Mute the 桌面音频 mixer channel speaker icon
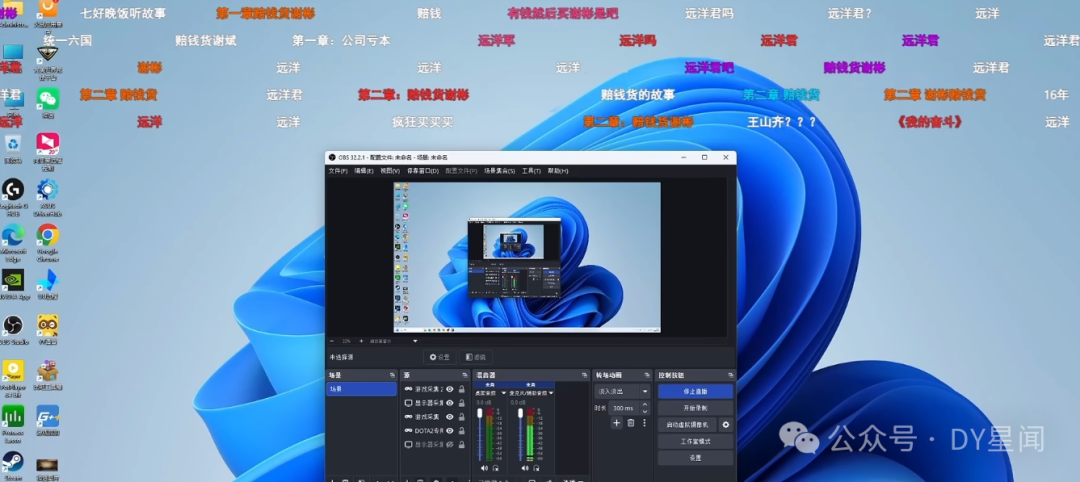1080x482 pixels. (484, 468)
